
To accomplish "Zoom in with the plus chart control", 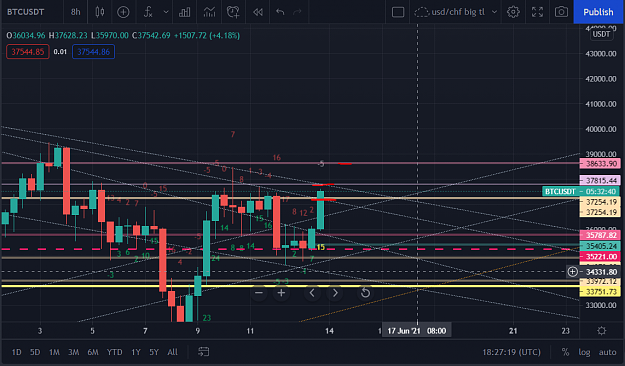I will coord(281,293).
